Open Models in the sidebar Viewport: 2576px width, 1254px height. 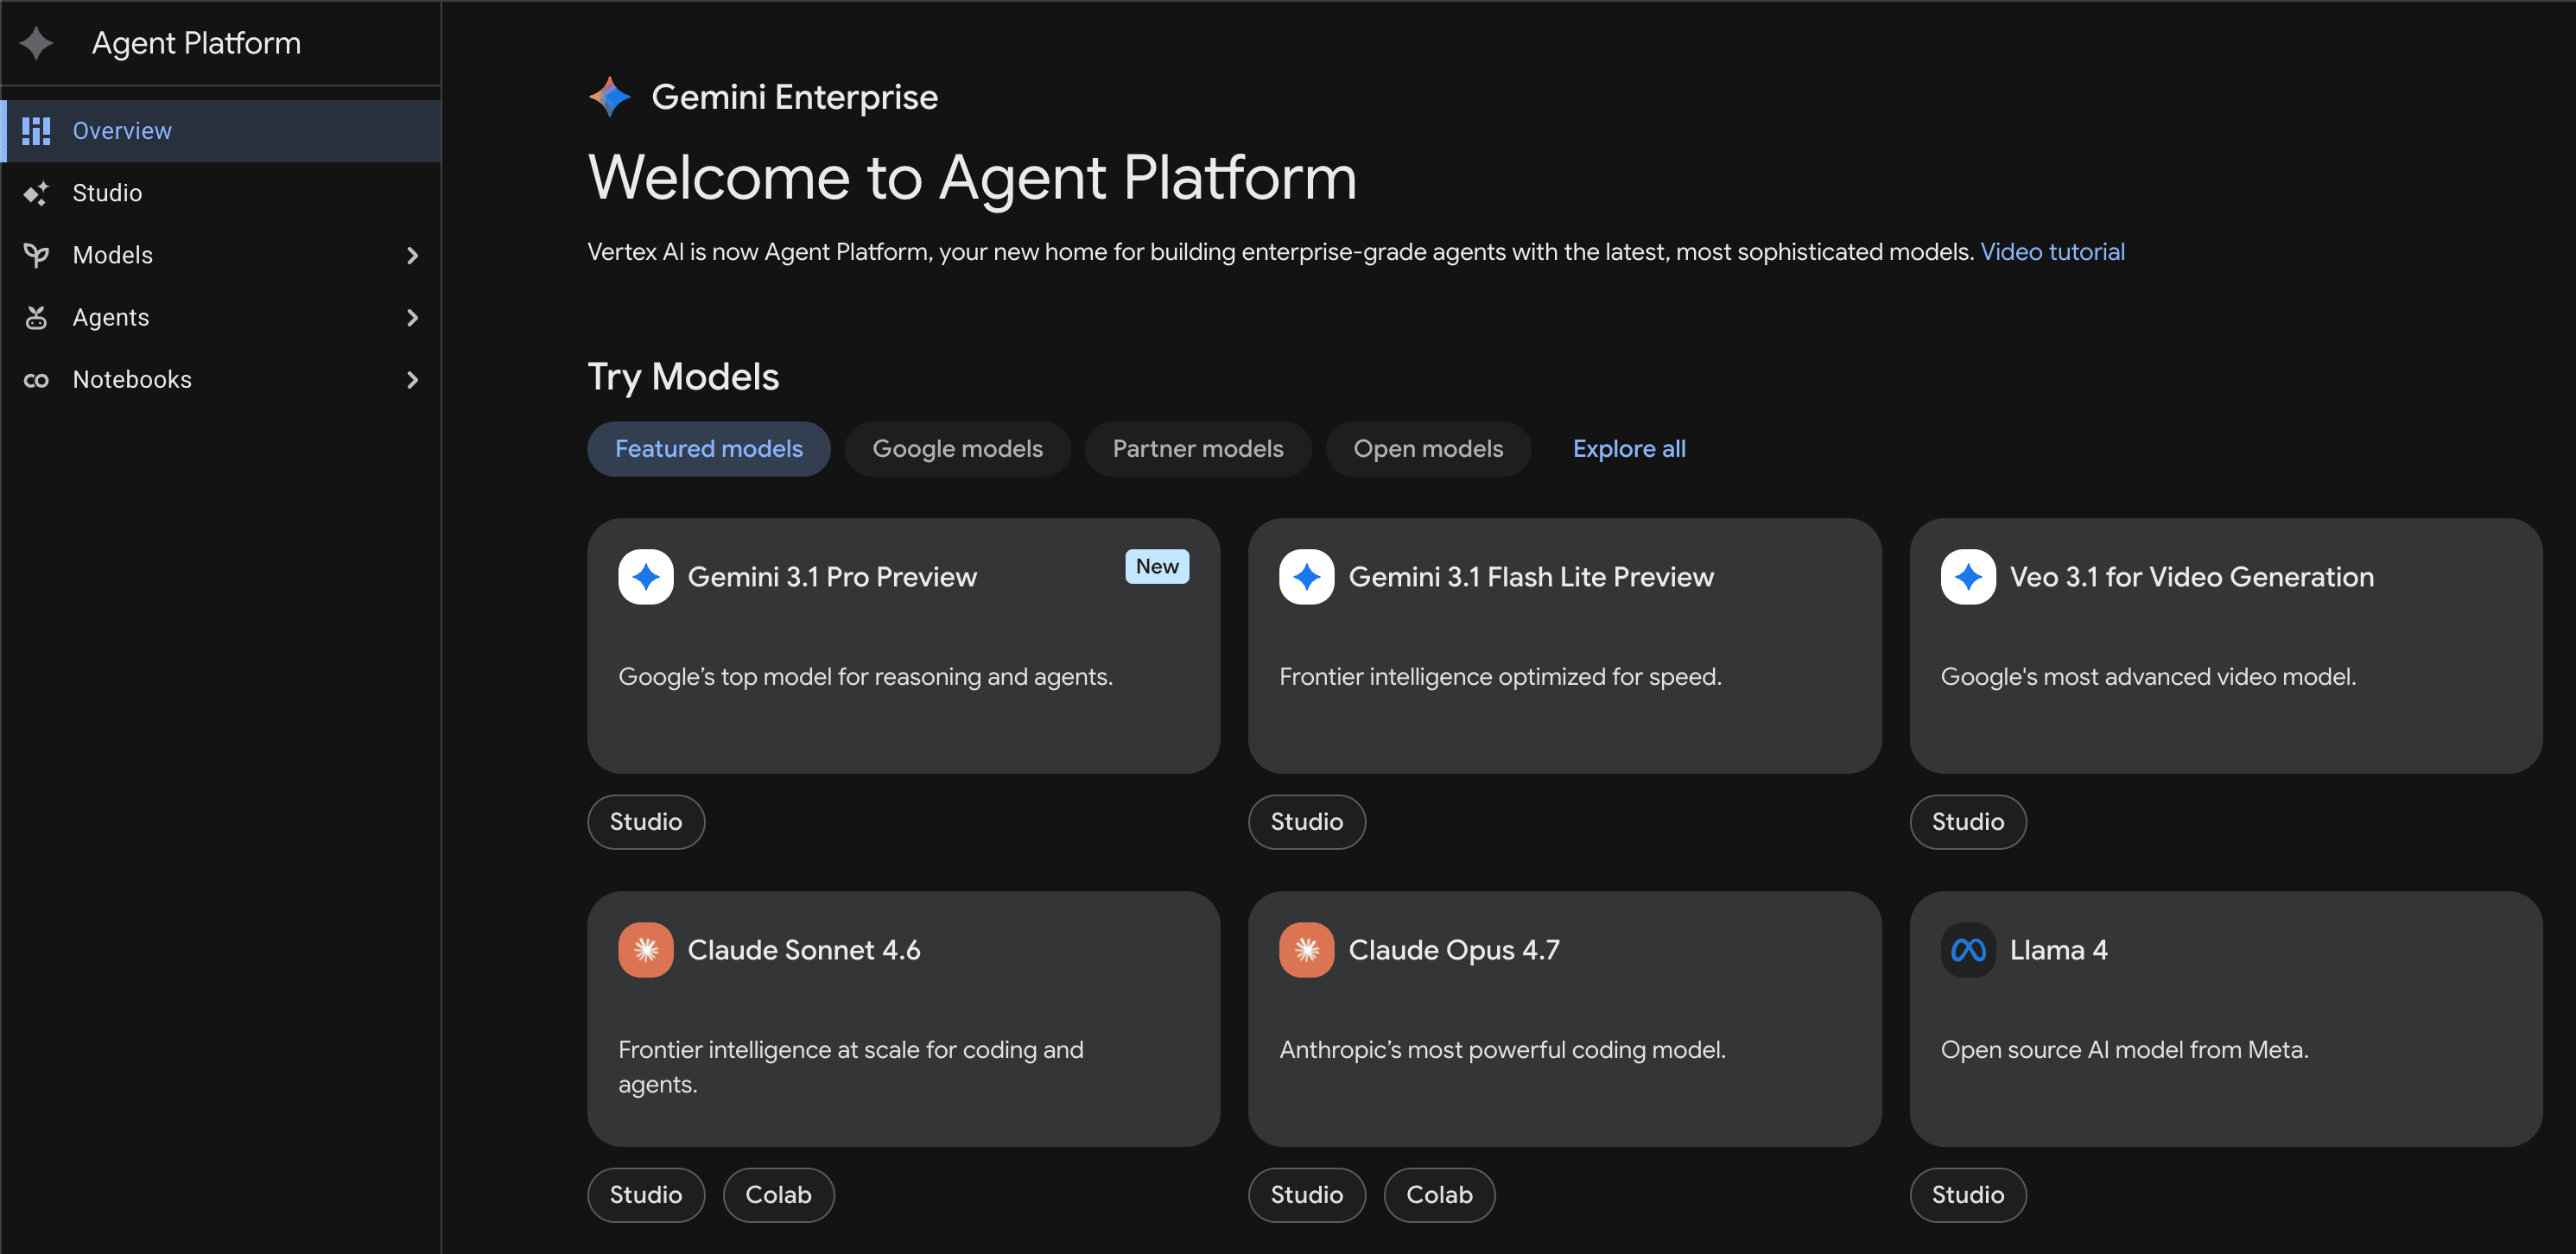click(x=221, y=255)
